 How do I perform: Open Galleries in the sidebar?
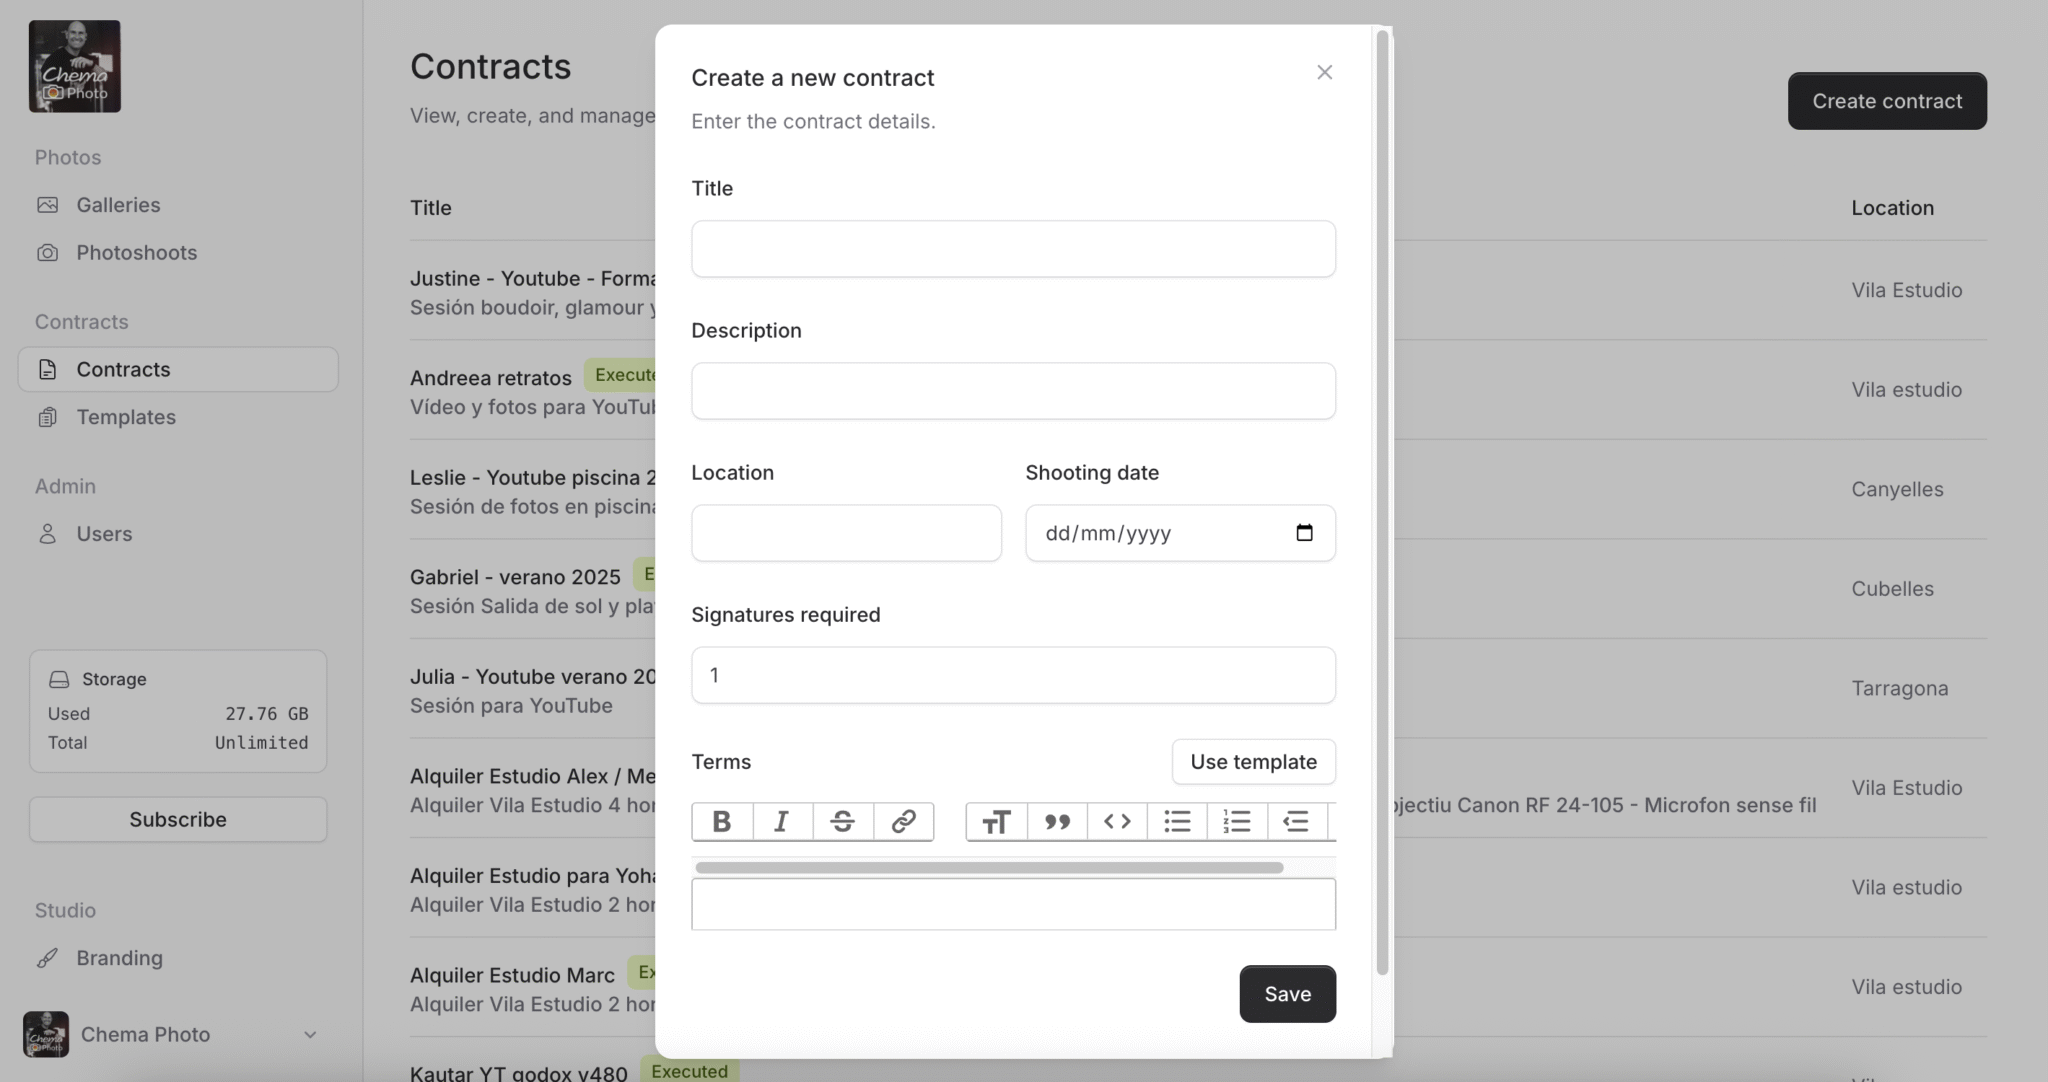point(118,205)
